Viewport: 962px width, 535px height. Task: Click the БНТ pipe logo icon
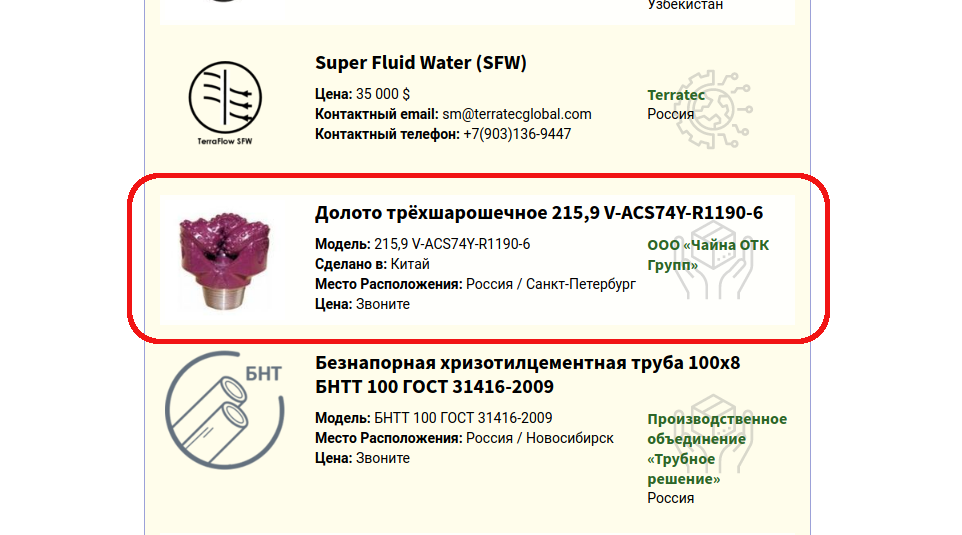point(224,412)
